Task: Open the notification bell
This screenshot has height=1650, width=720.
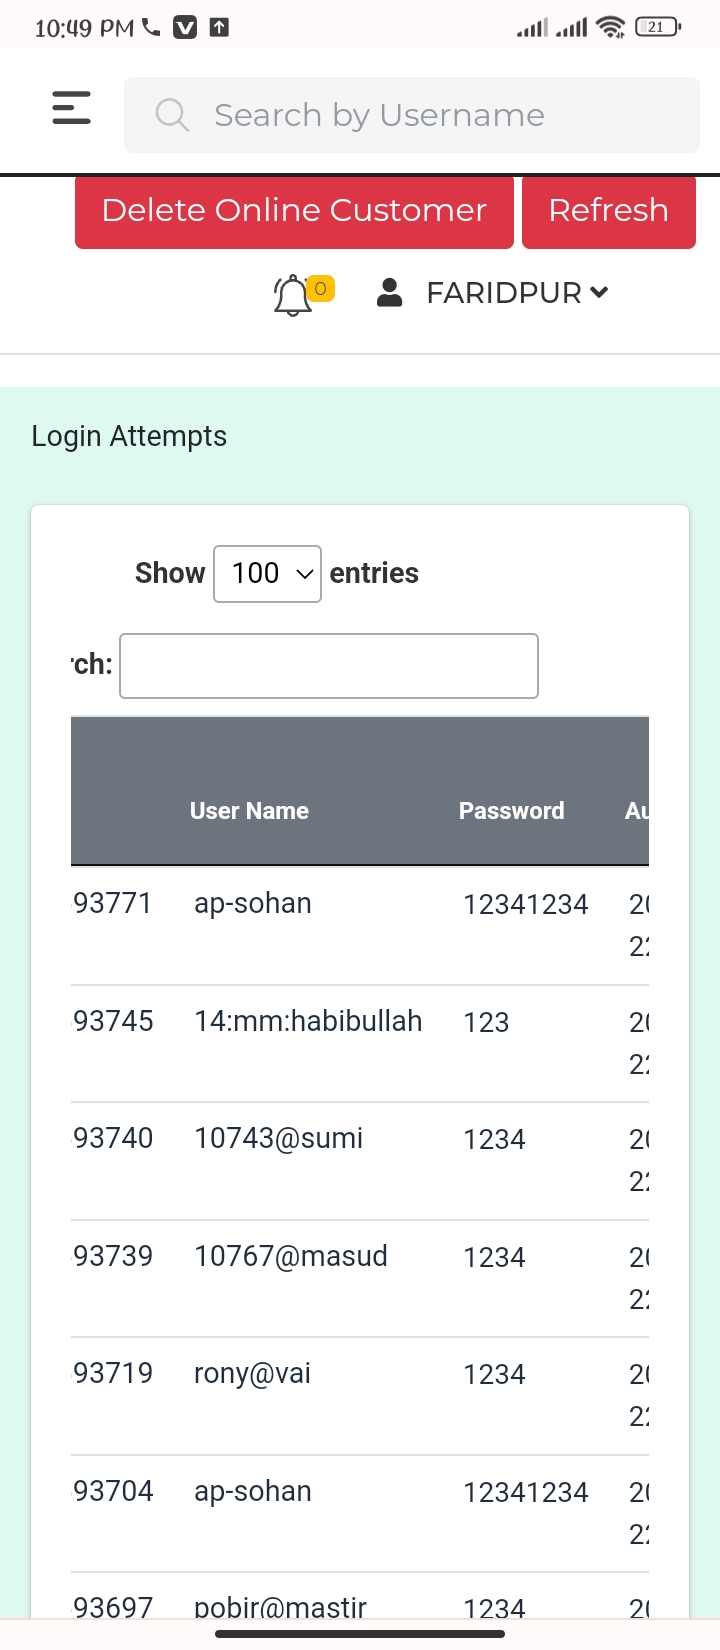Action: click(292, 295)
